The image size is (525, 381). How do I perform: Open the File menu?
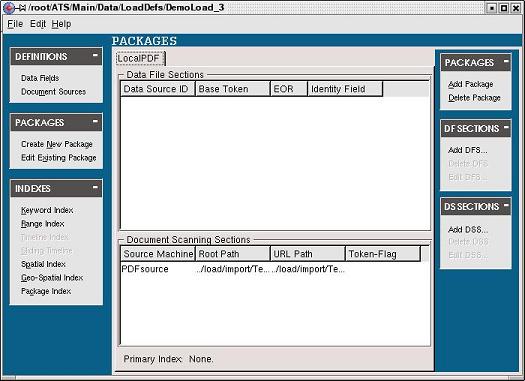[x=15, y=24]
